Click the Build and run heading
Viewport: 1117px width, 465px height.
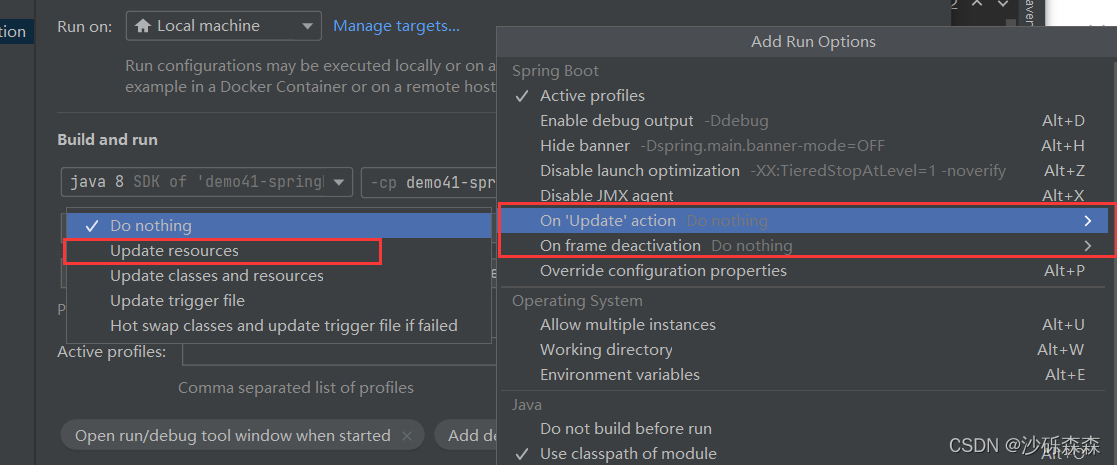108,140
